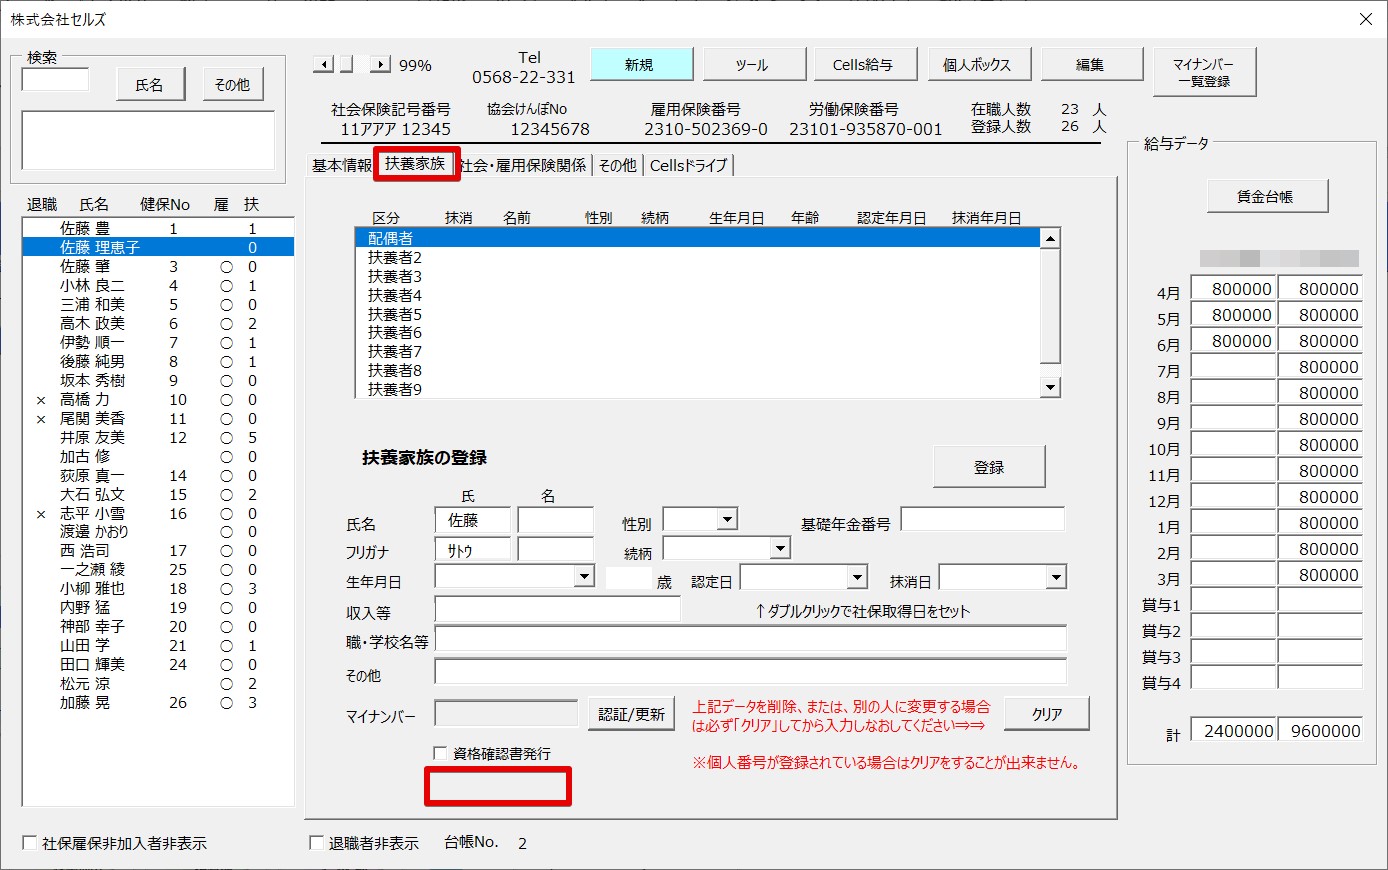Open the 続柄 dropdown list
The height and width of the screenshot is (870, 1388).
point(780,548)
